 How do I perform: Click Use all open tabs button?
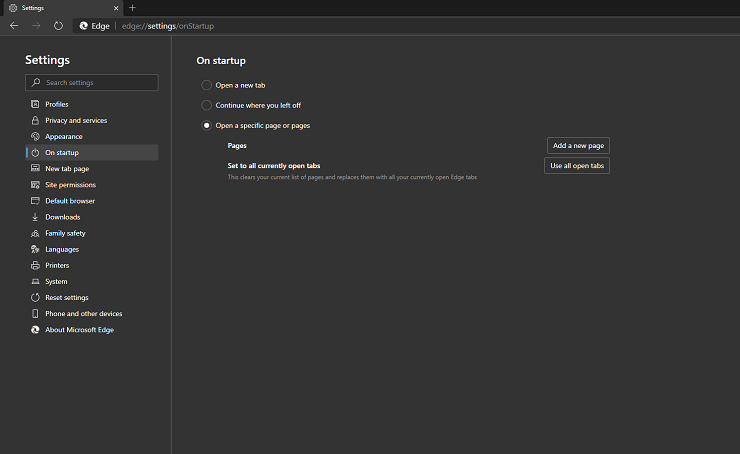pos(577,166)
